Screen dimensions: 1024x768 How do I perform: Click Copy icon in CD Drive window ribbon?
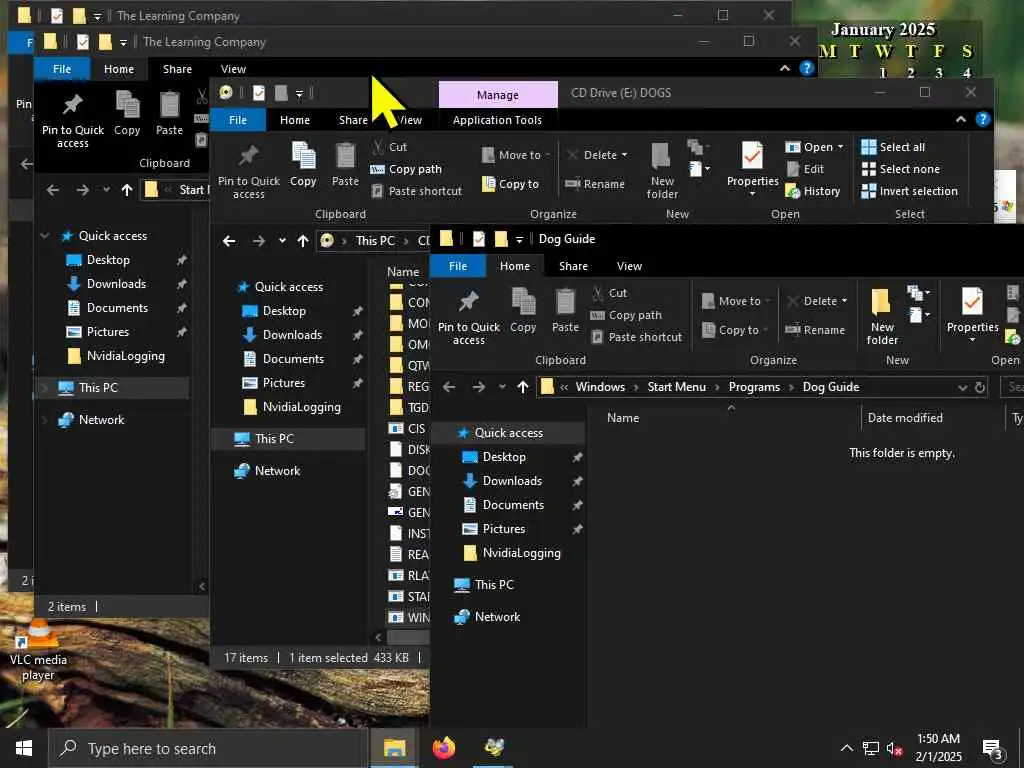point(303,165)
